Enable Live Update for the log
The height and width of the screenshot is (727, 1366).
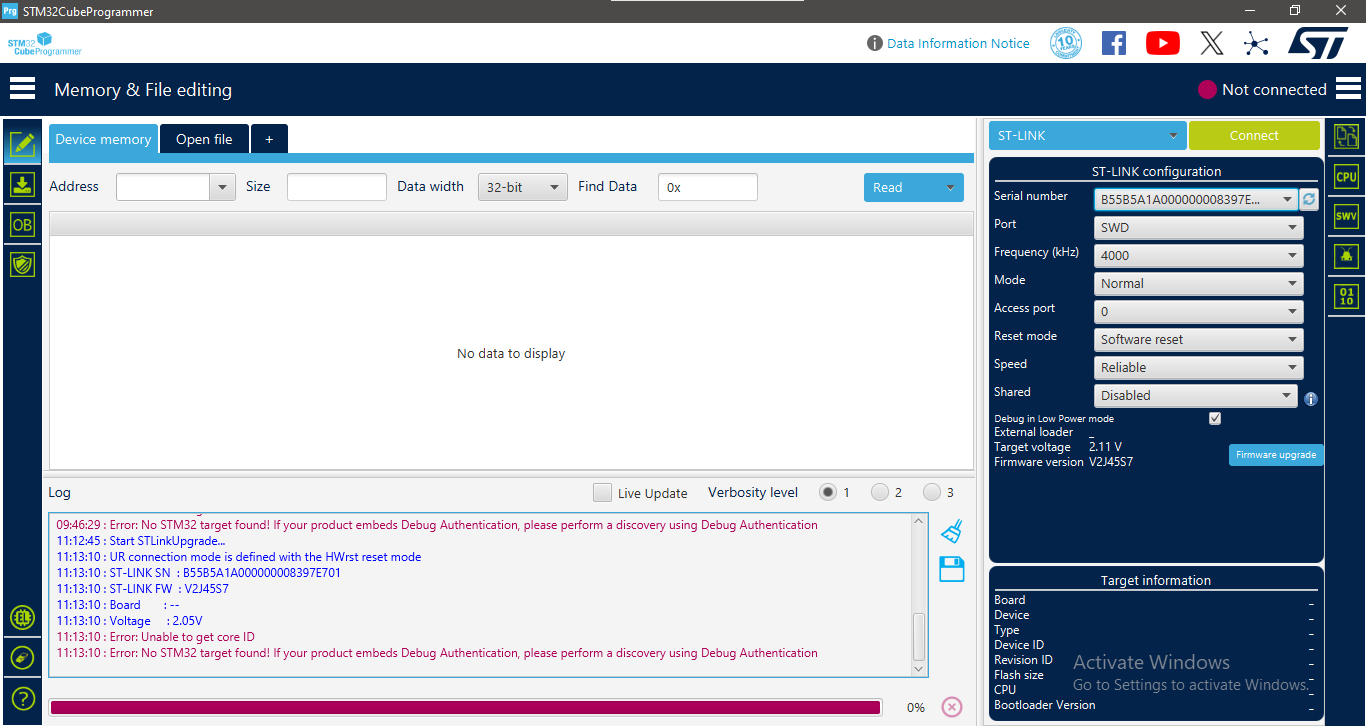pyautogui.click(x=602, y=492)
